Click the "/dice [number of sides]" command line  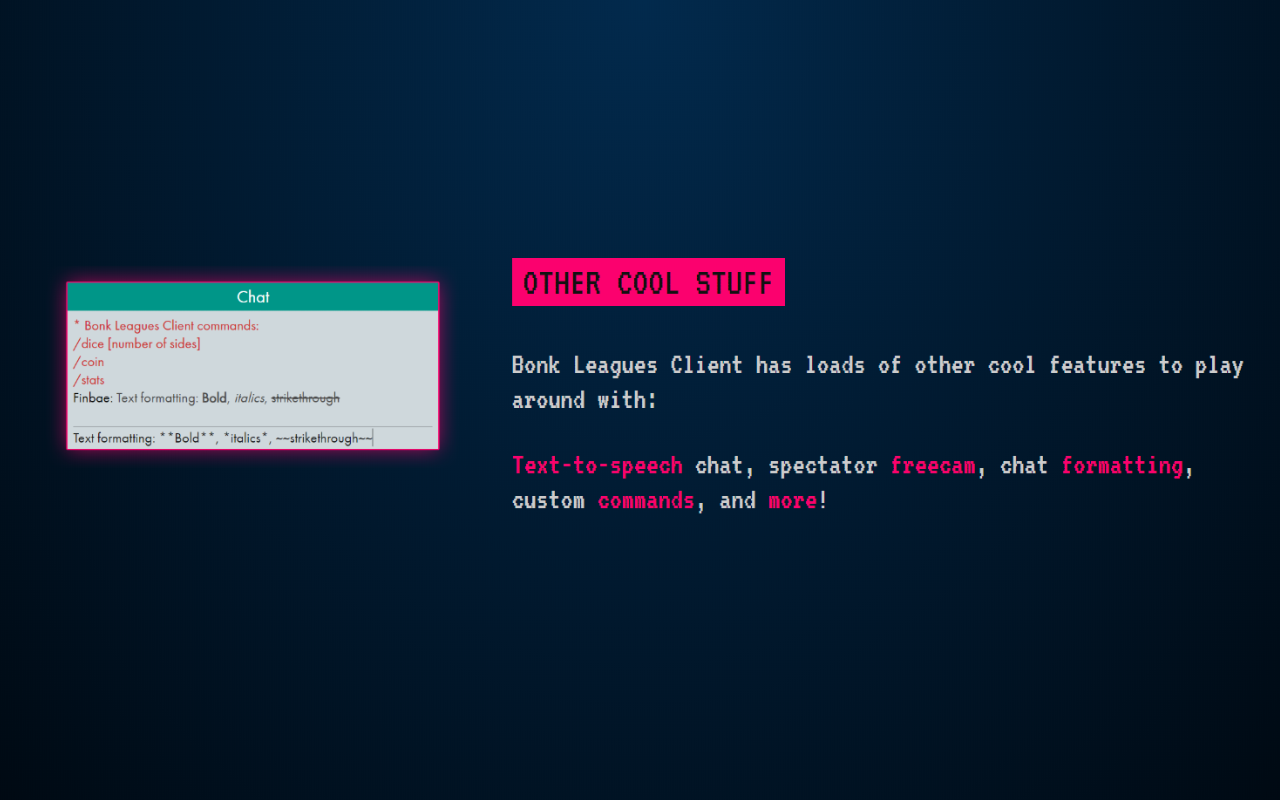tap(137, 344)
